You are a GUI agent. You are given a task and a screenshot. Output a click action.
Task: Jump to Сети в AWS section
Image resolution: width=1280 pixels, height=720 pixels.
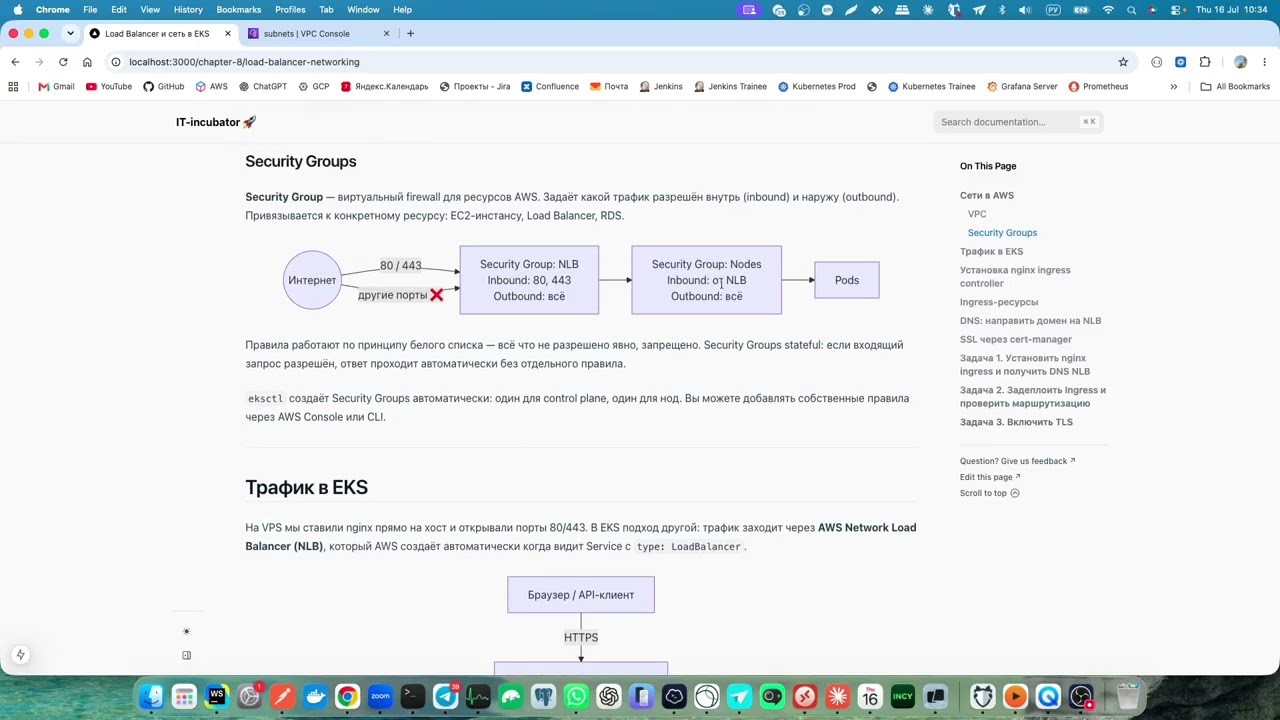pos(987,195)
